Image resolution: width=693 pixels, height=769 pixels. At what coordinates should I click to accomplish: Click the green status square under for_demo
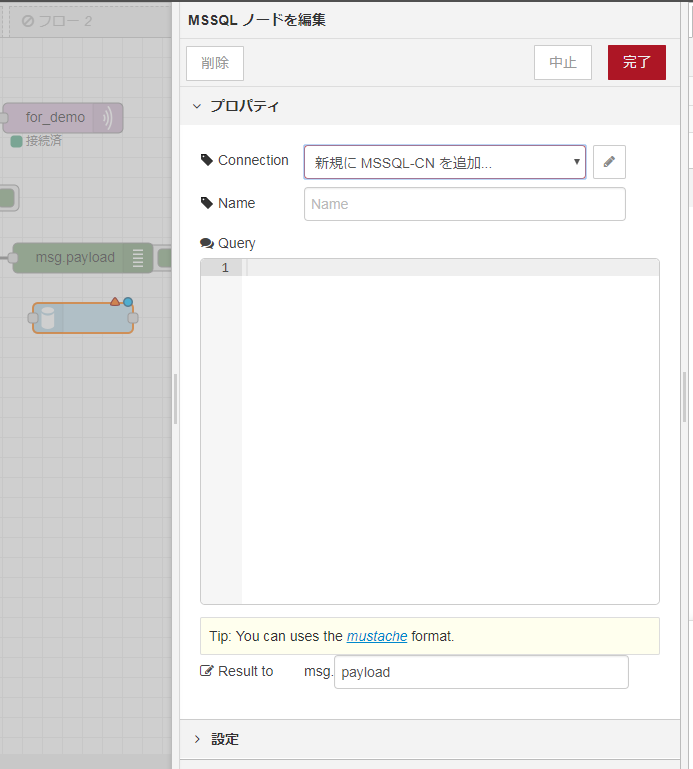click(16, 142)
